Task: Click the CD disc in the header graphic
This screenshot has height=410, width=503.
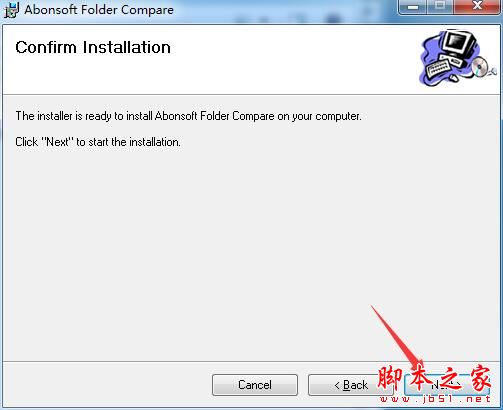Action: pos(480,66)
